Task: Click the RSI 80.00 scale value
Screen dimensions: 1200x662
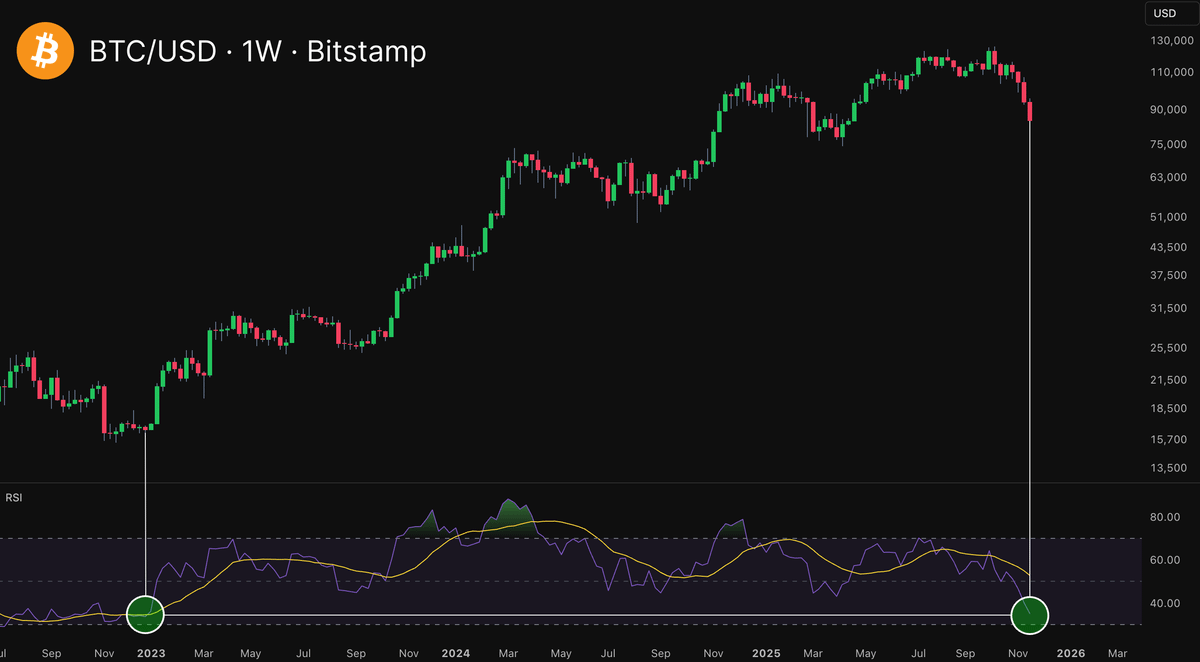Action: click(x=1166, y=517)
